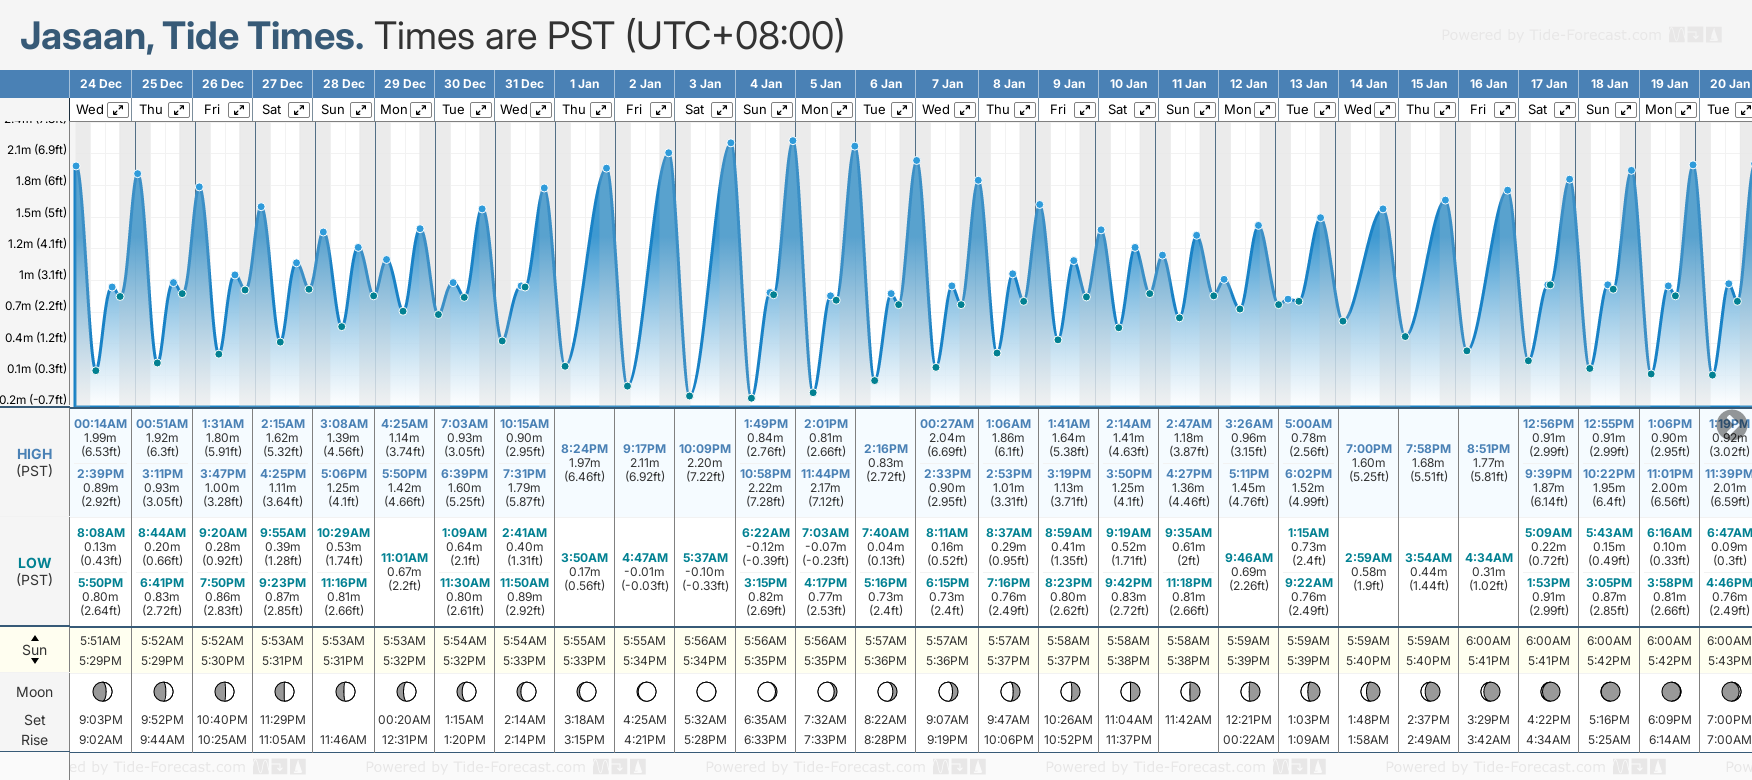Click expand icon for Wed 7 Jan
This screenshot has height=780, width=1752.
click(964, 110)
